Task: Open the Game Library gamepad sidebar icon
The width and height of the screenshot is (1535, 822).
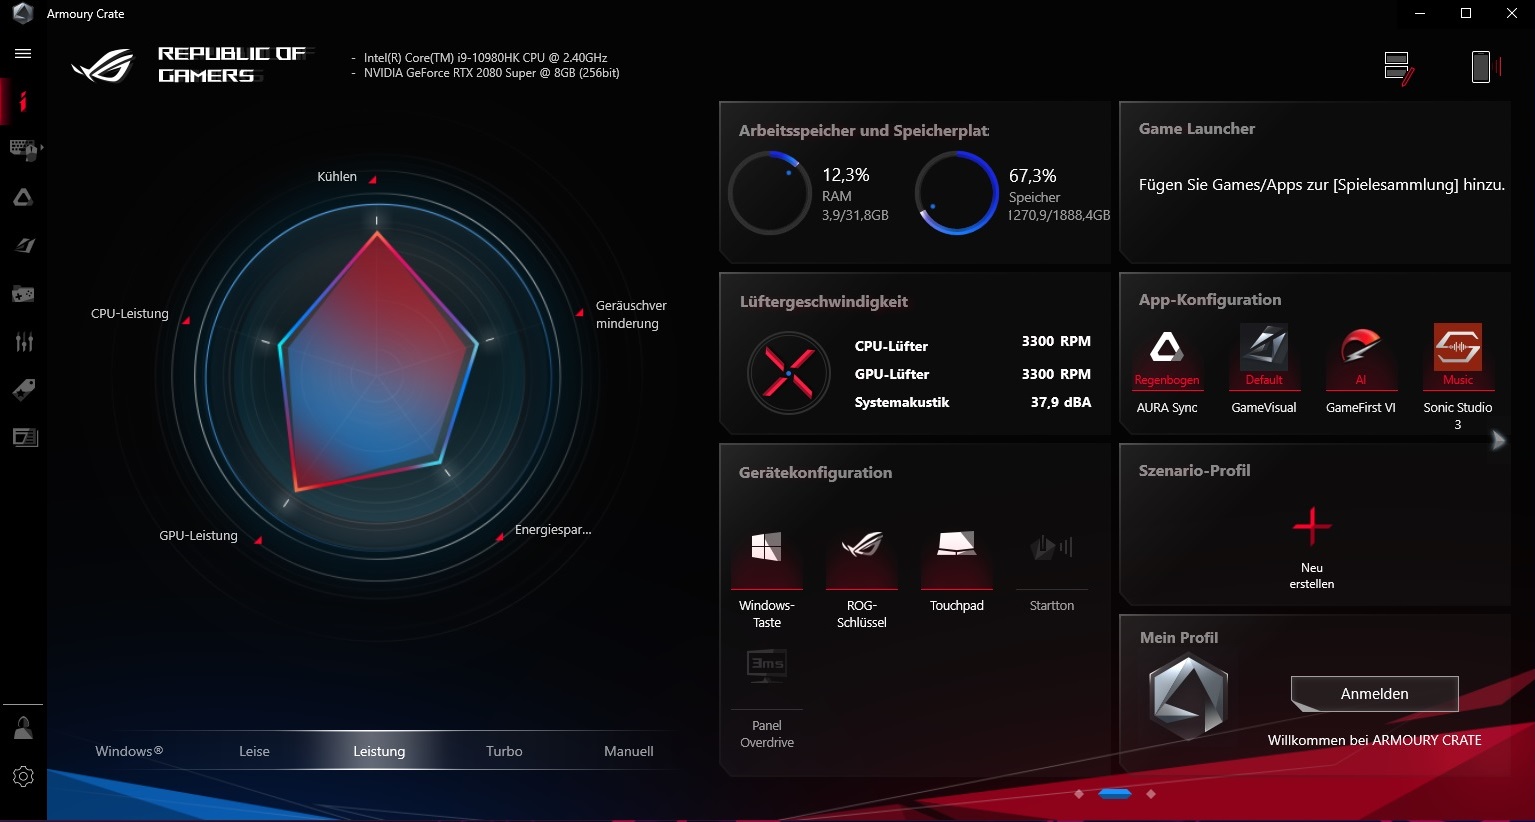Action: tap(23, 294)
